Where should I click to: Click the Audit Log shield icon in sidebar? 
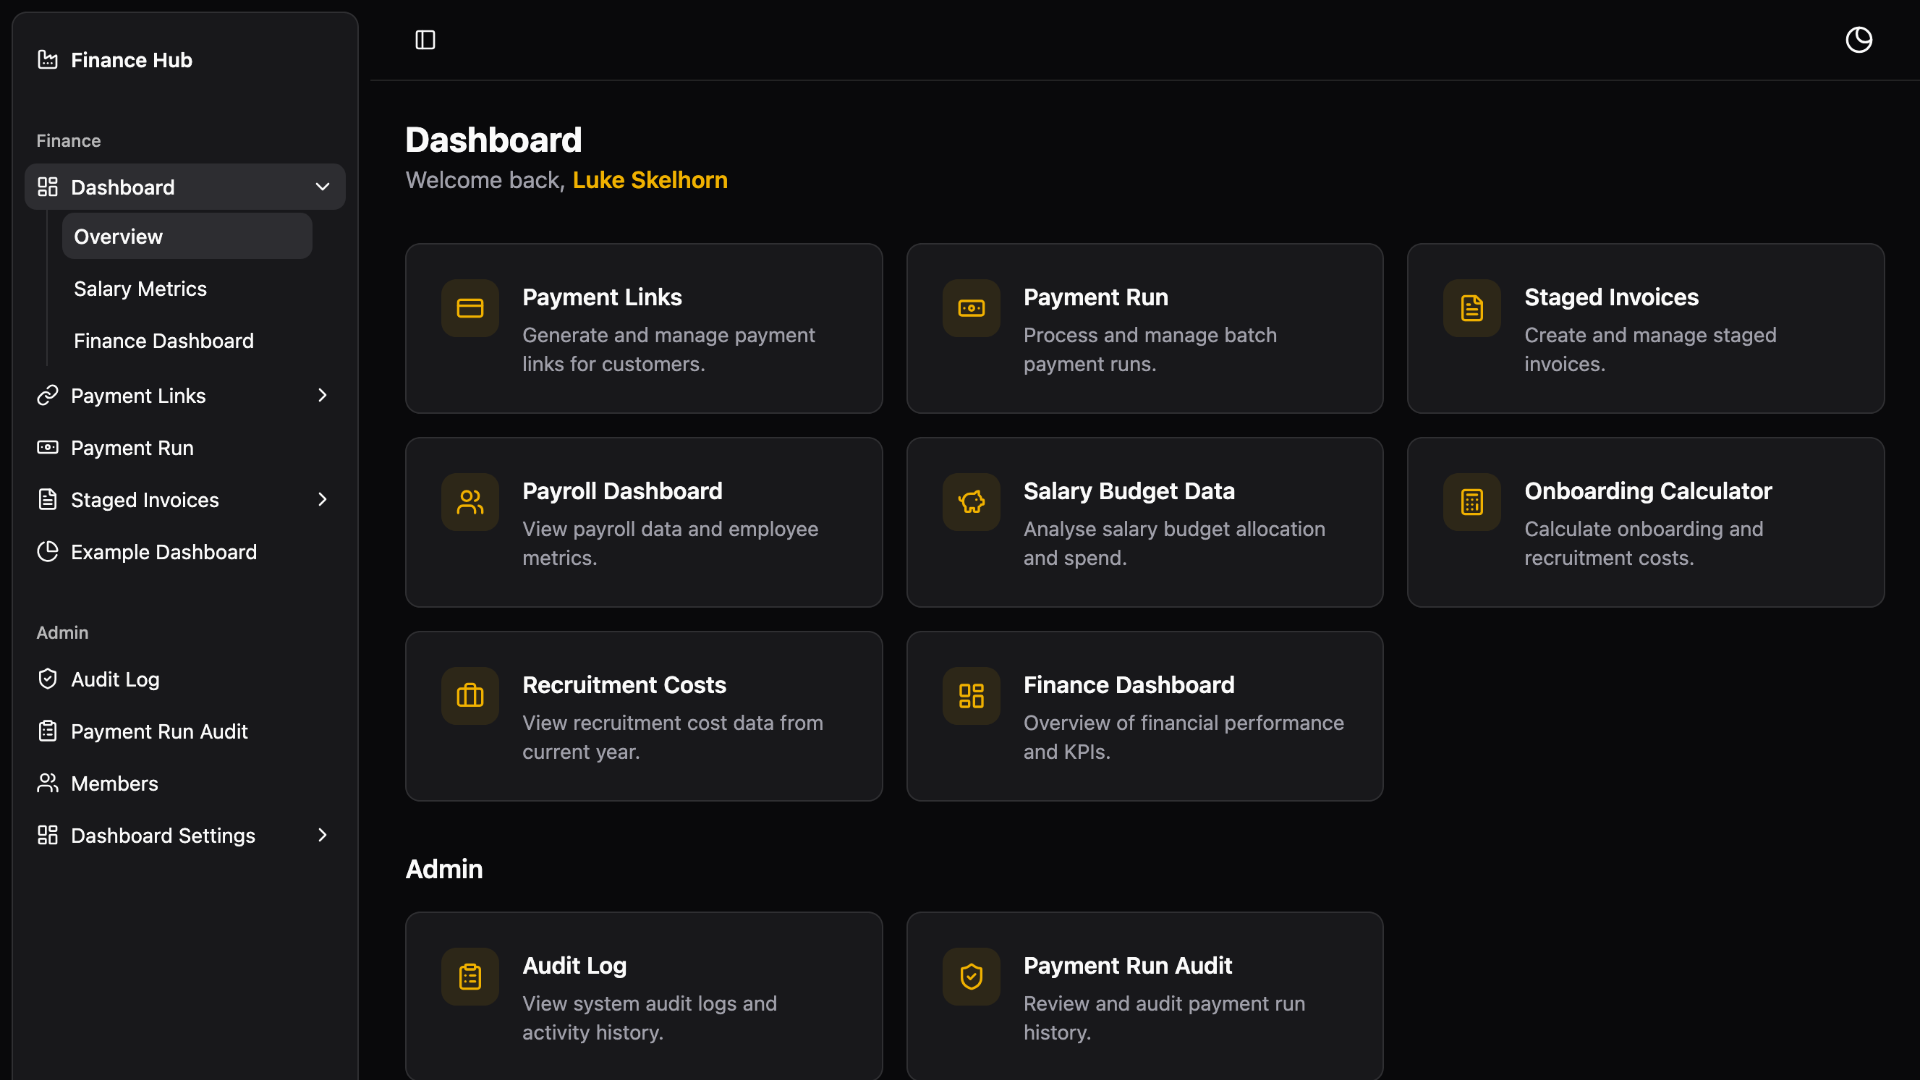point(47,679)
